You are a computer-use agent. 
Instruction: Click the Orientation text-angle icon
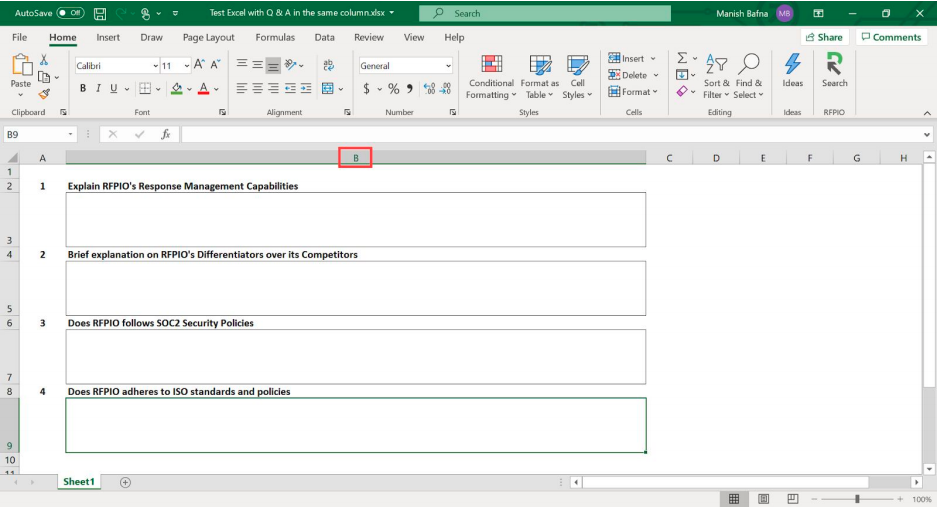click(290, 65)
